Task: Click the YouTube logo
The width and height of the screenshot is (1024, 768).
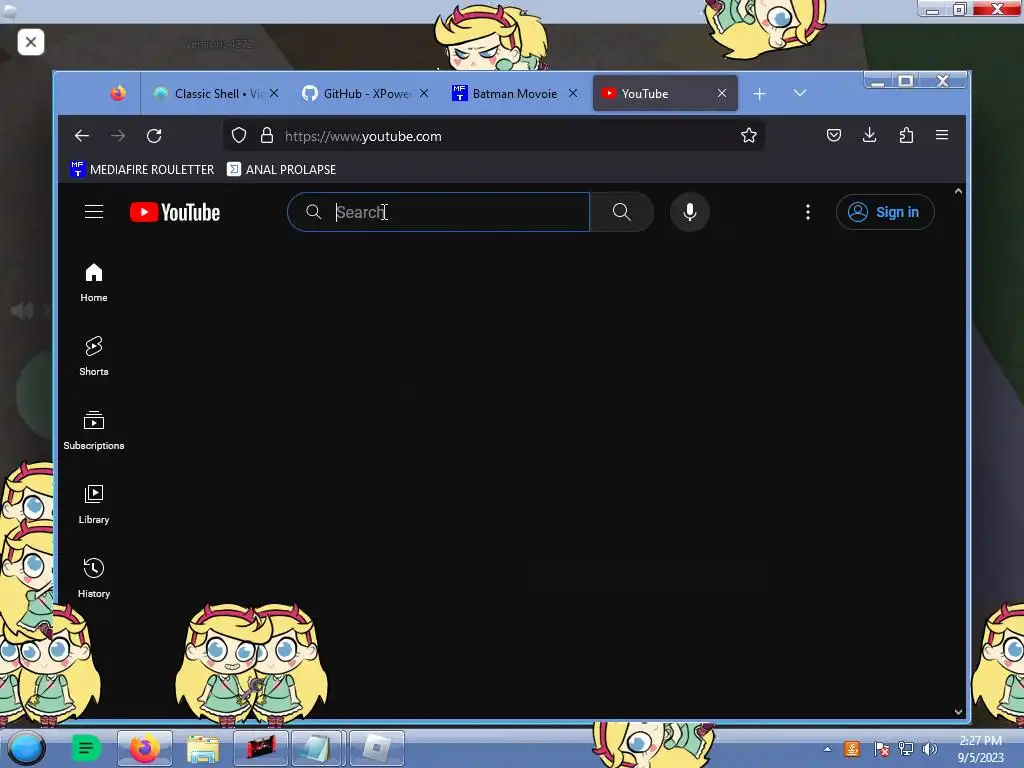Action: tap(175, 212)
